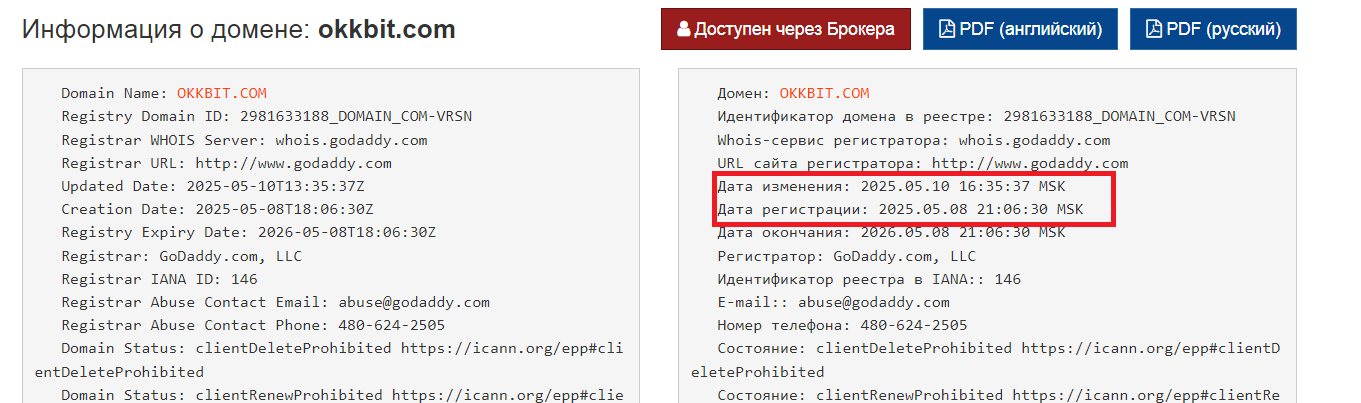Click the Registry Expiry Date line
This screenshot has width=1361, height=403.
(249, 232)
